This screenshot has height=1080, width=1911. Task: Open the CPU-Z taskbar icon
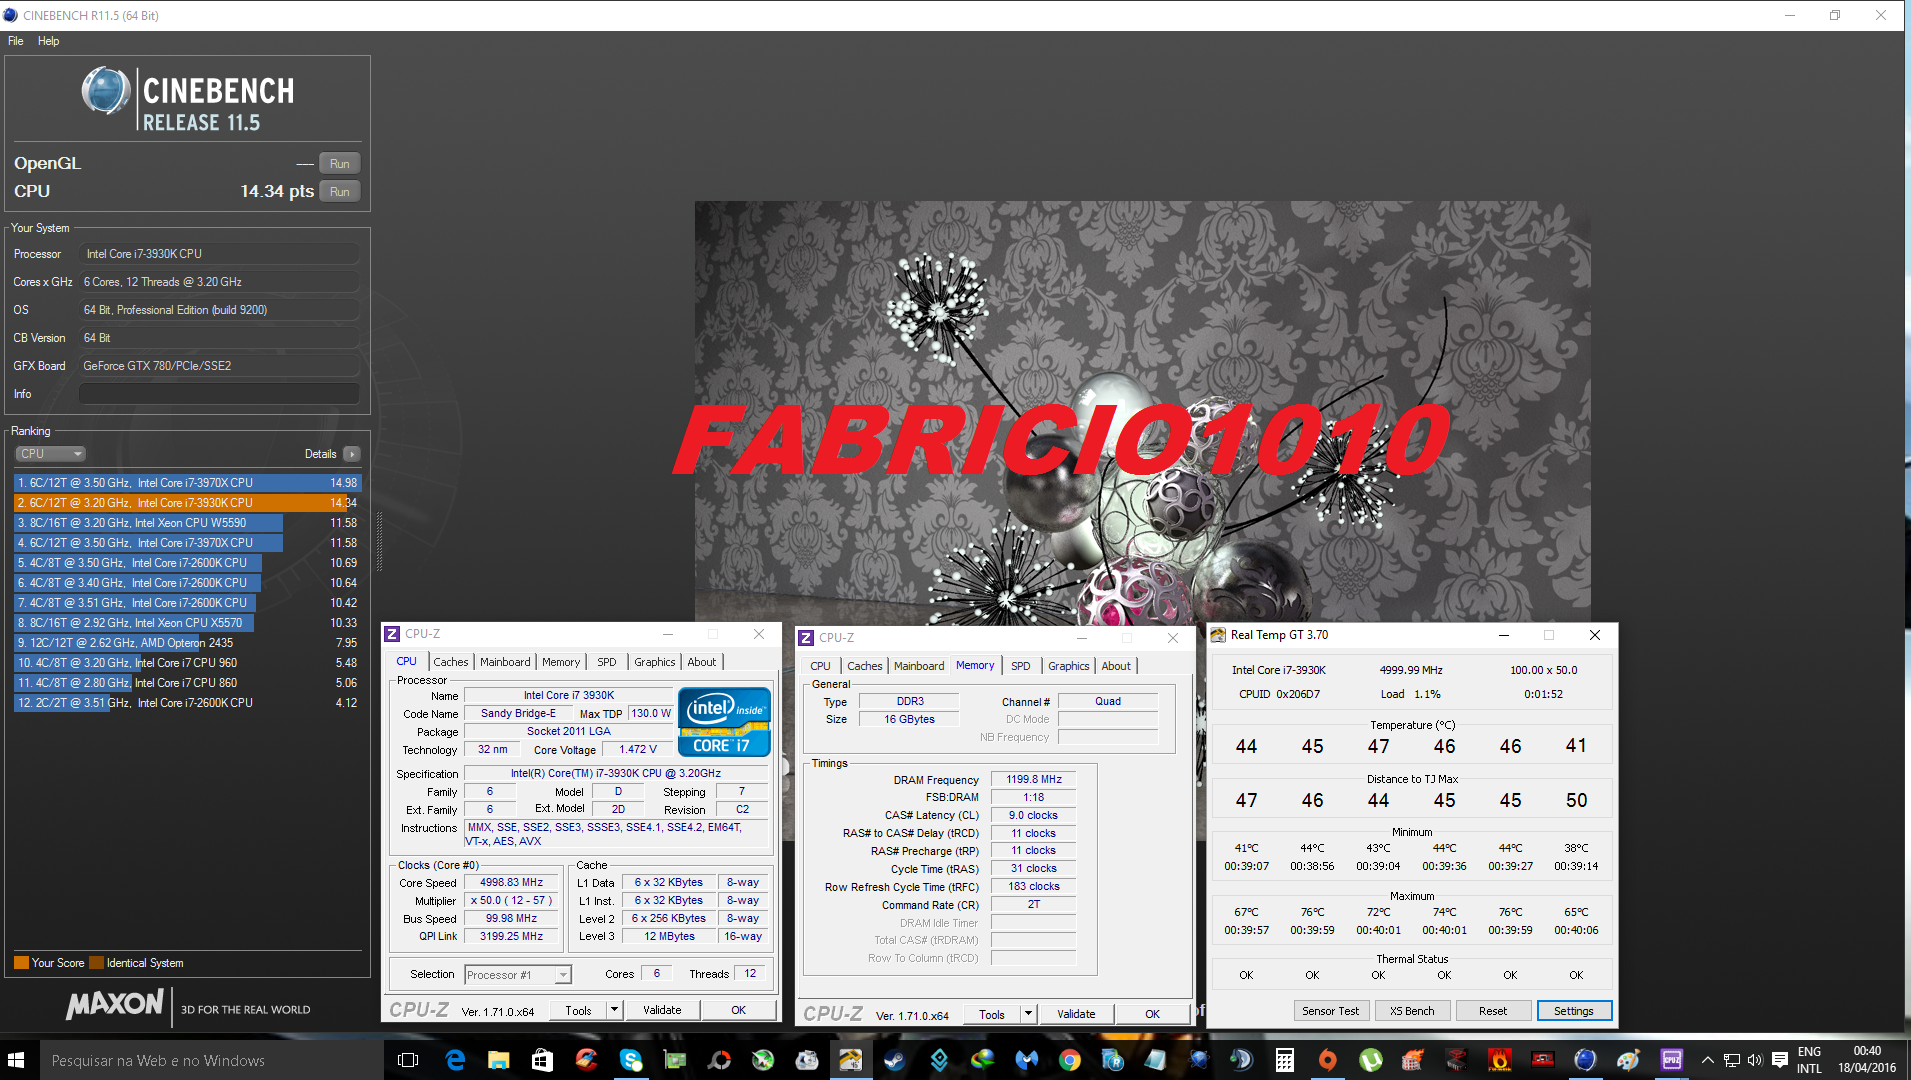click(1671, 1060)
